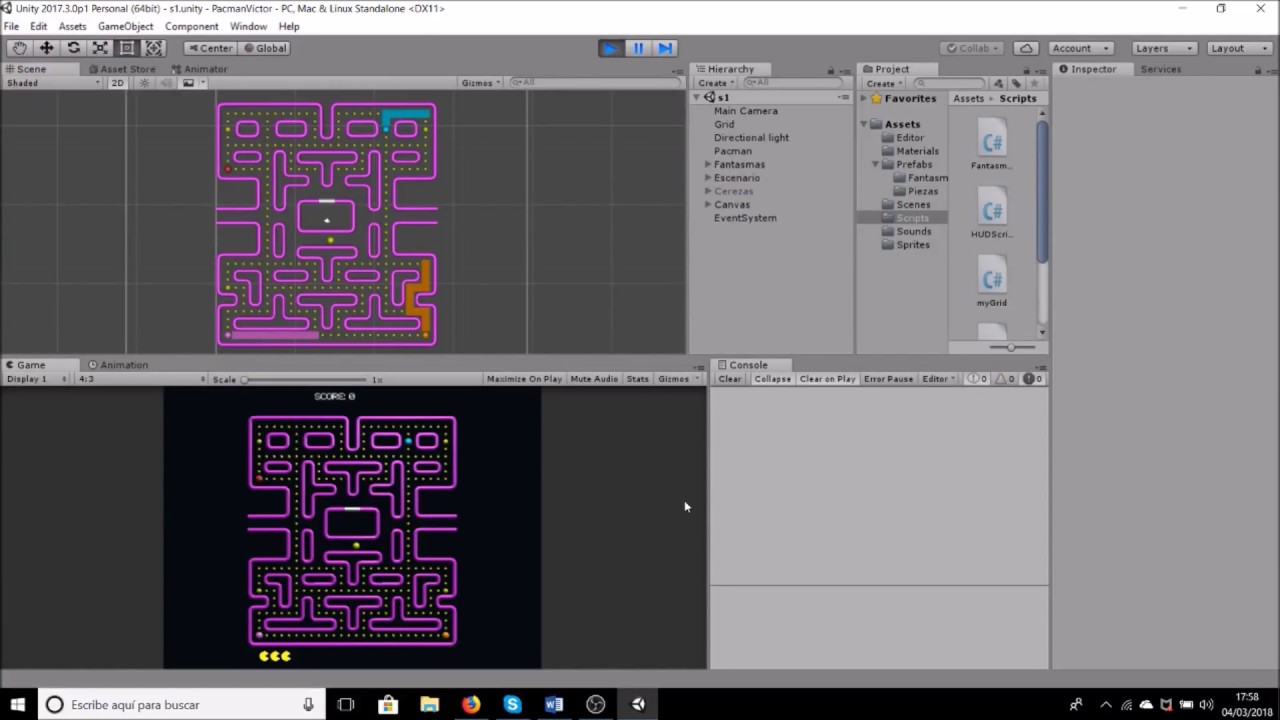Screen dimensions: 1280x720
Task: Enable Maximize On Play
Action: pyautogui.click(x=524, y=379)
